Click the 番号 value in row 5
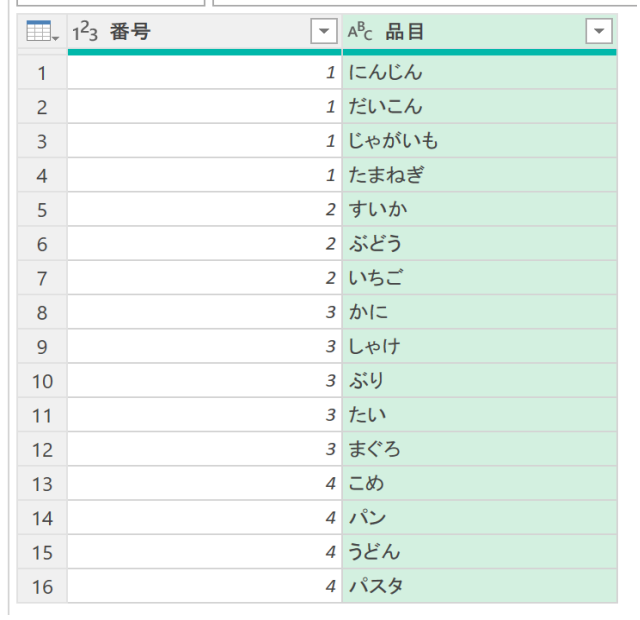640x620 pixels. point(204,210)
